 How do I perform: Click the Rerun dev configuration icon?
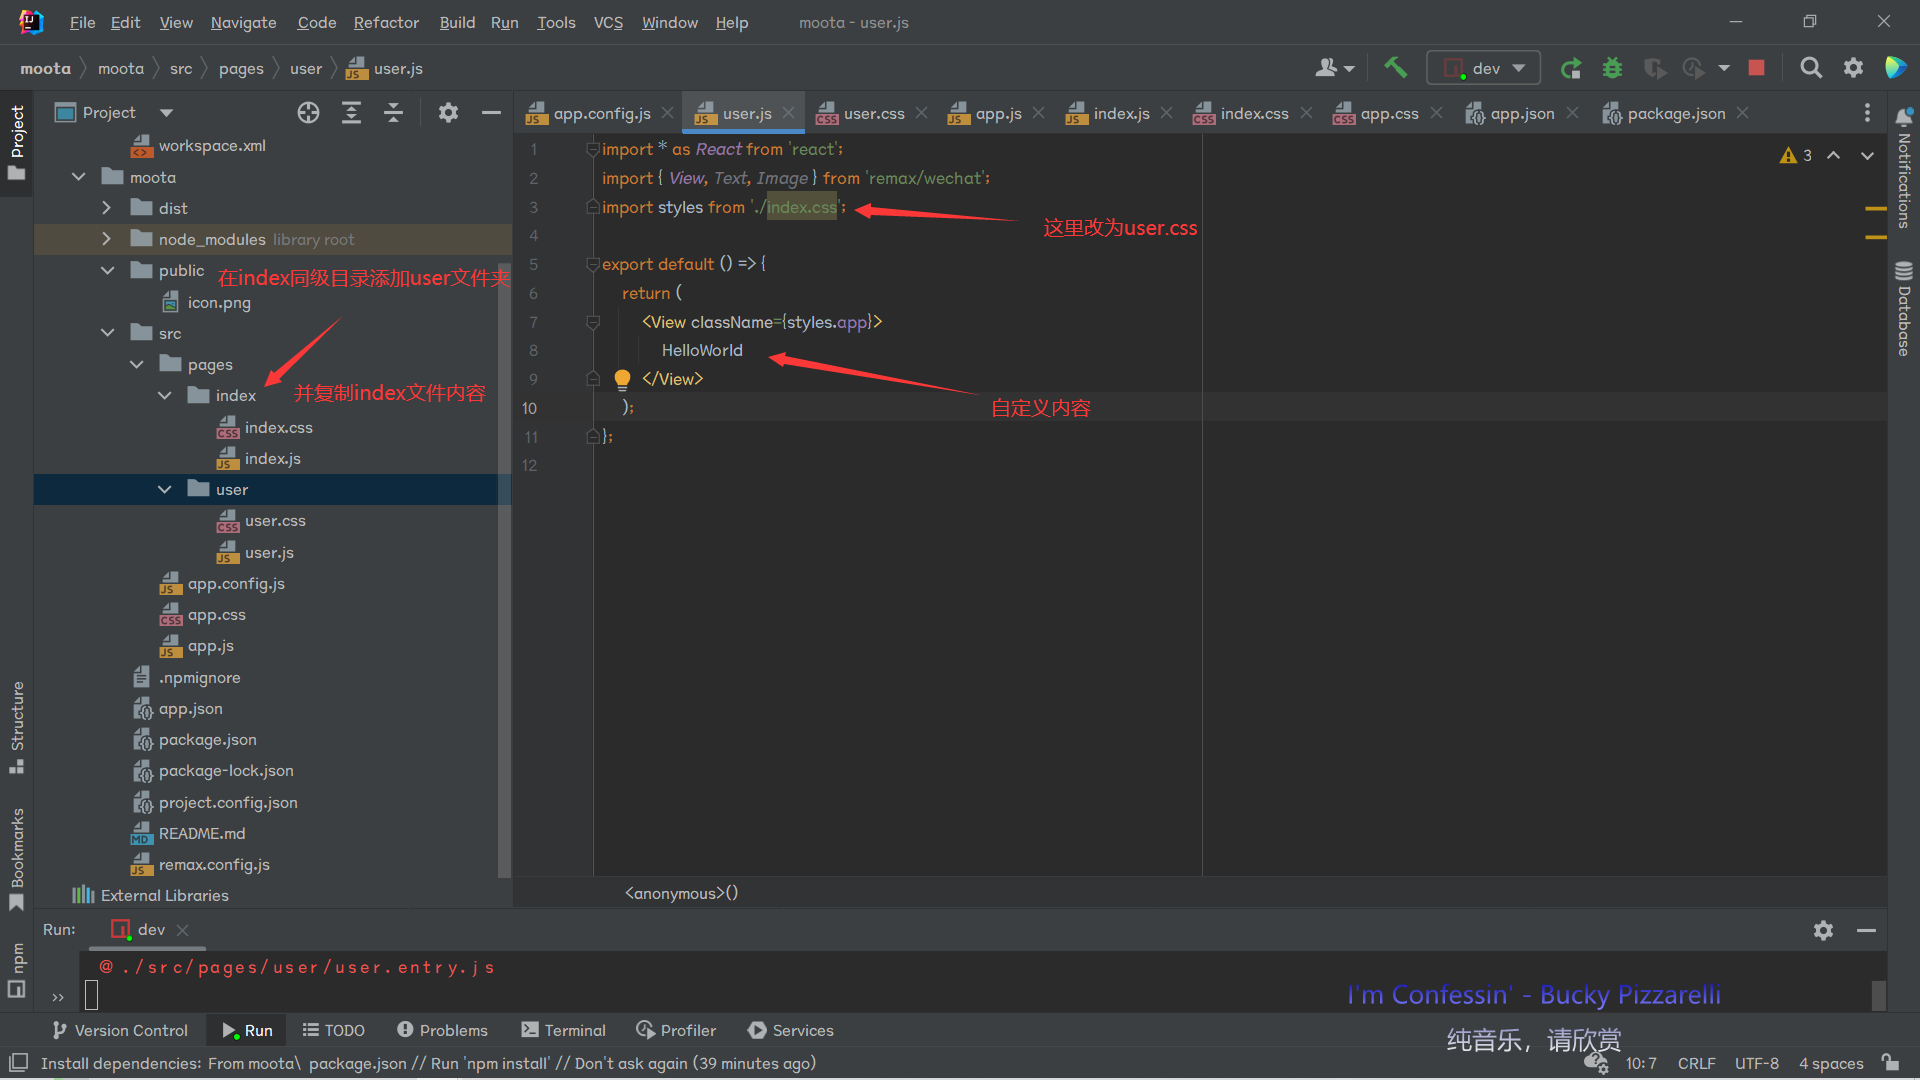[x=1571, y=68]
